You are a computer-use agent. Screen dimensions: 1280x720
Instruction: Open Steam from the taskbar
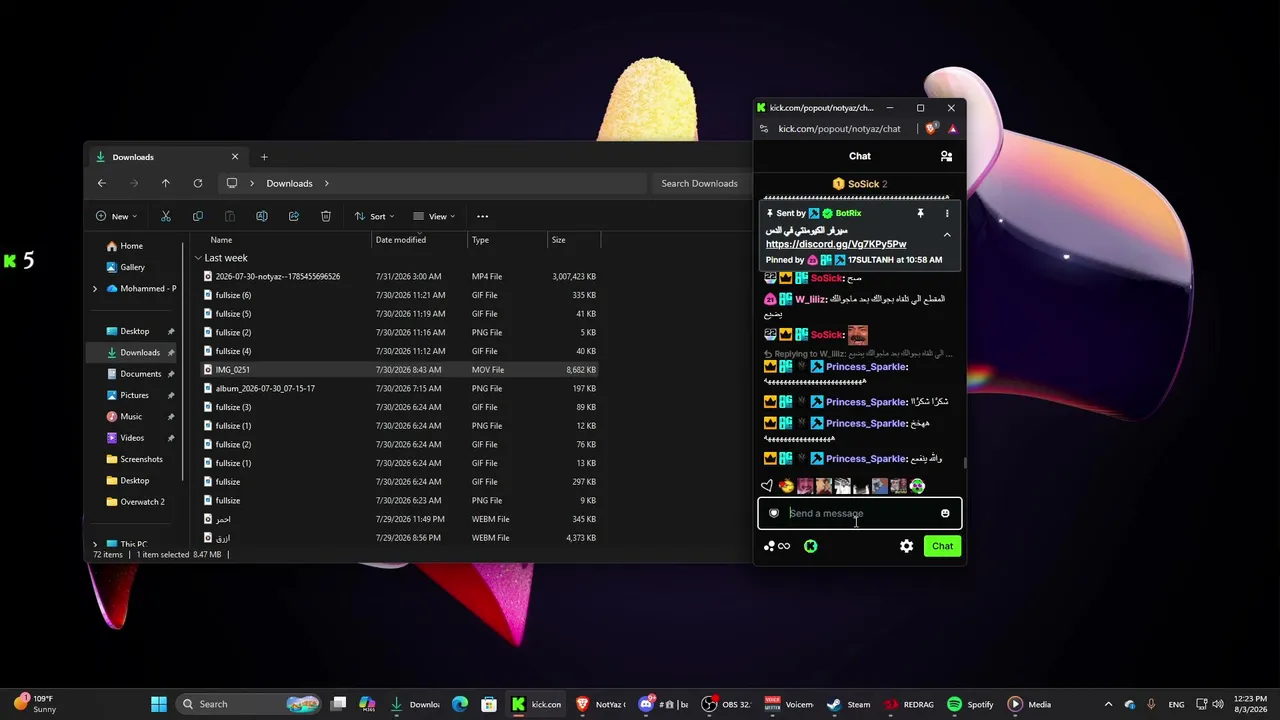click(x=848, y=704)
